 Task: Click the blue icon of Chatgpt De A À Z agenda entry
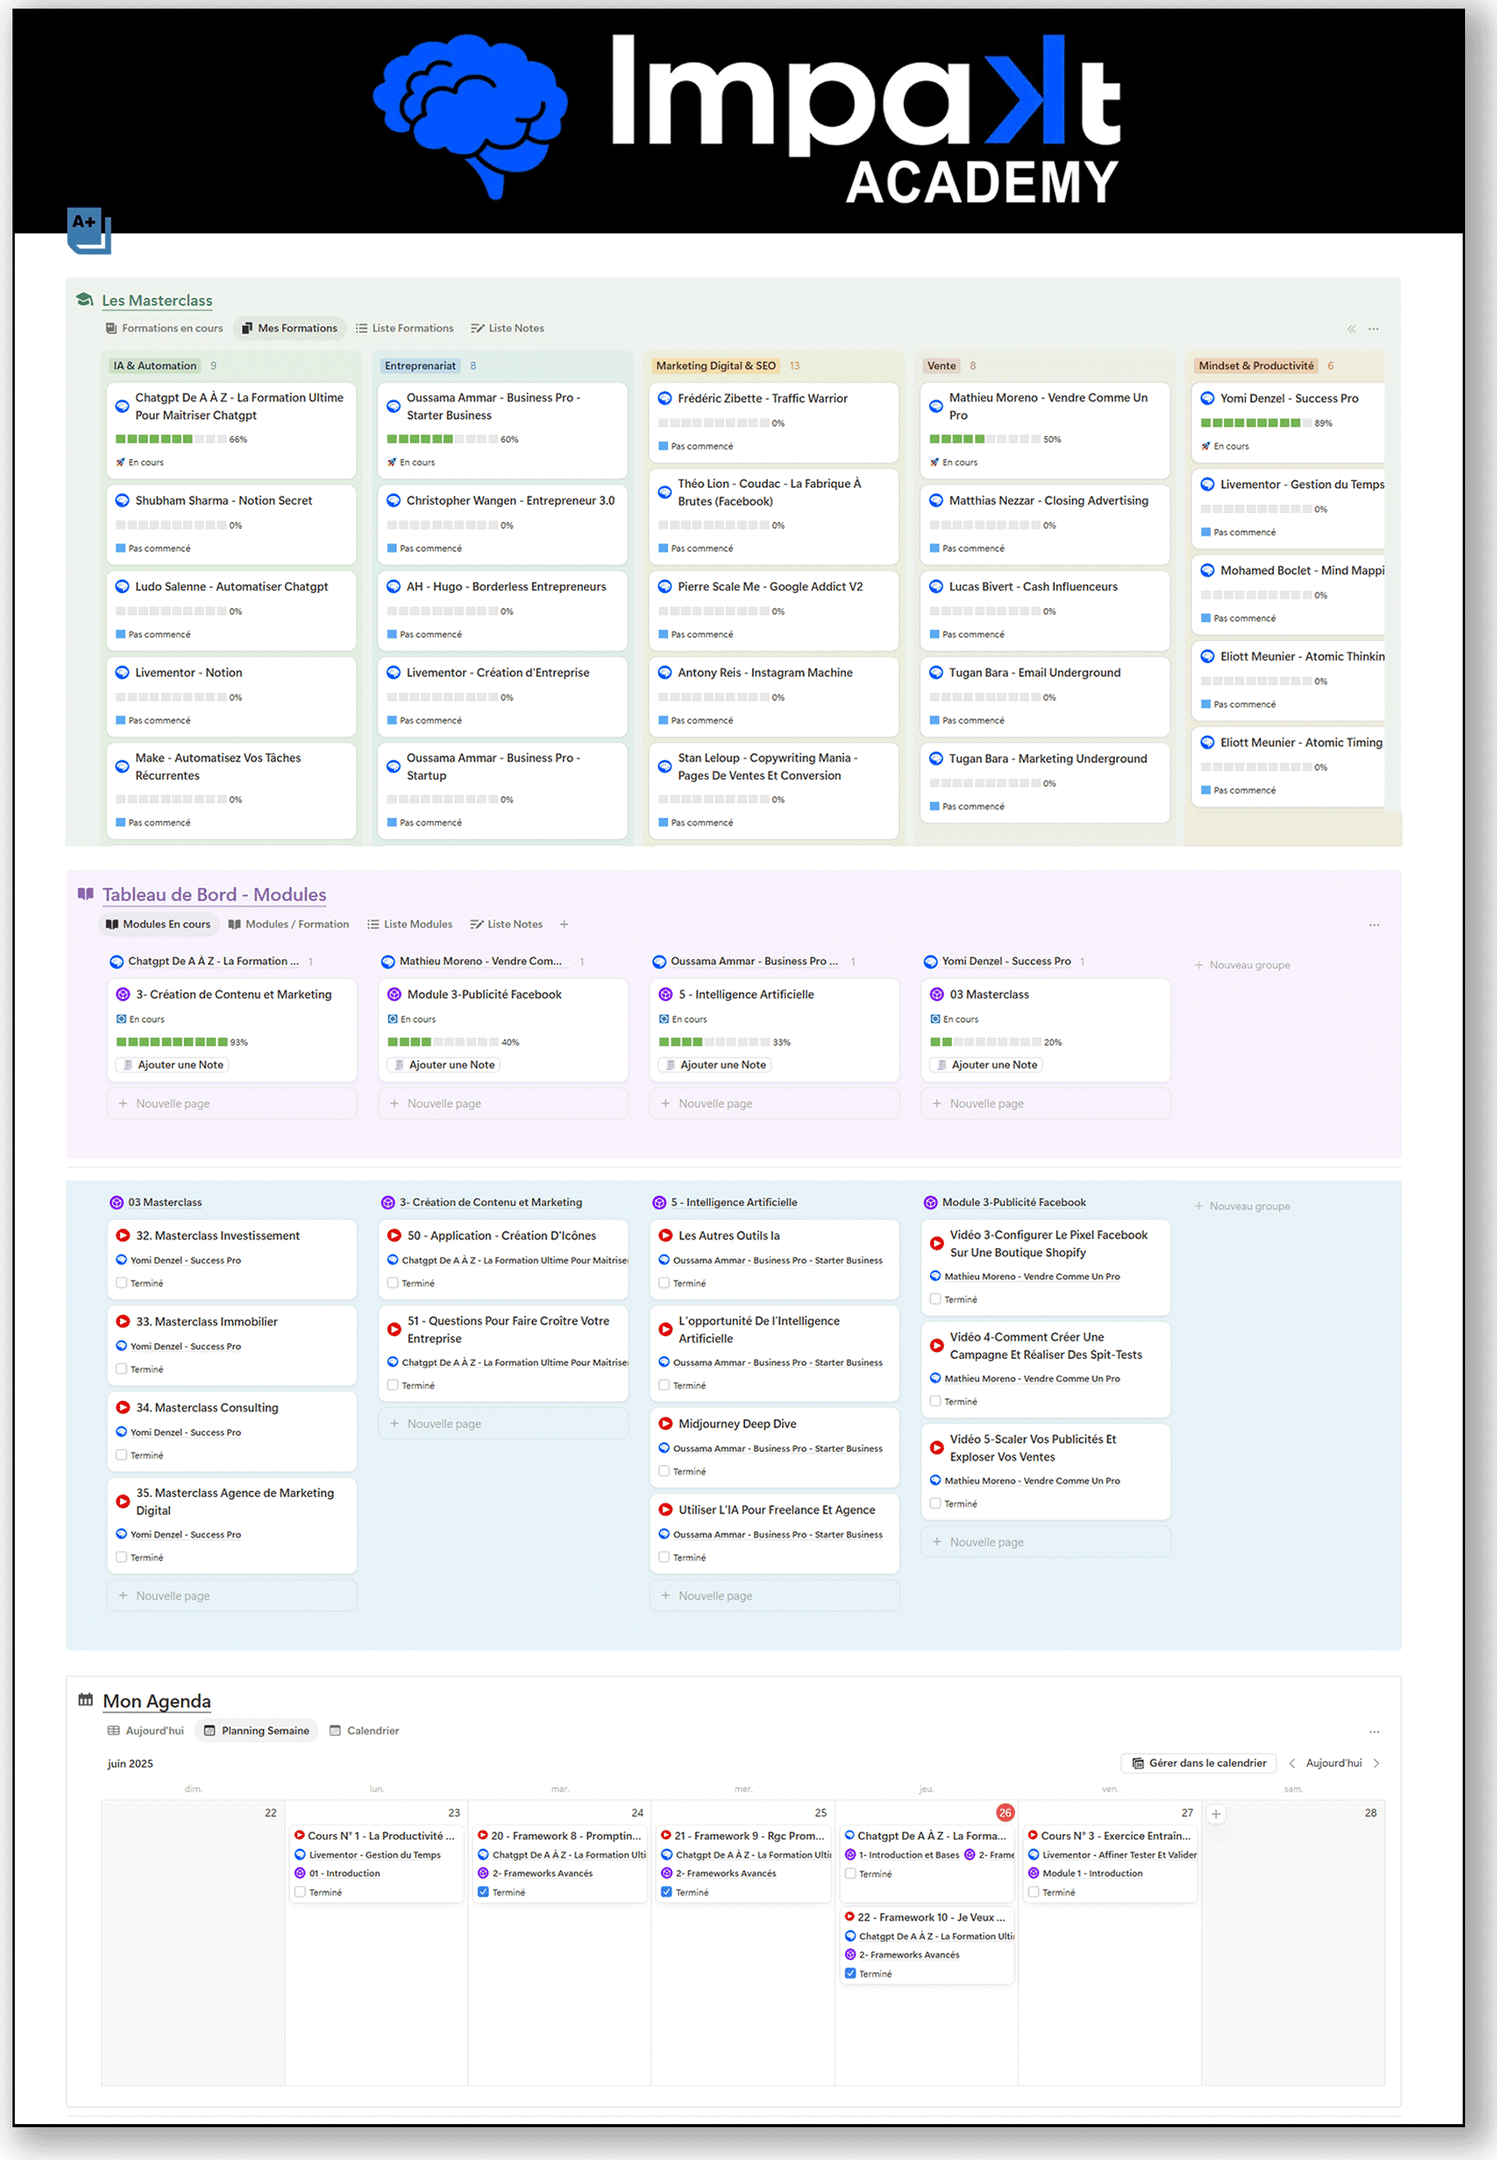pos(849,1835)
